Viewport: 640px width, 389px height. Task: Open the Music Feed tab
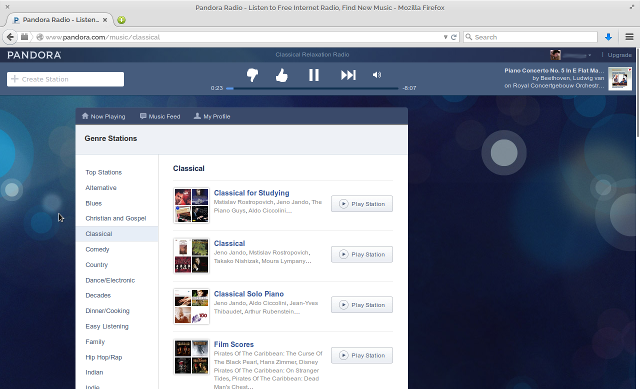(160, 116)
